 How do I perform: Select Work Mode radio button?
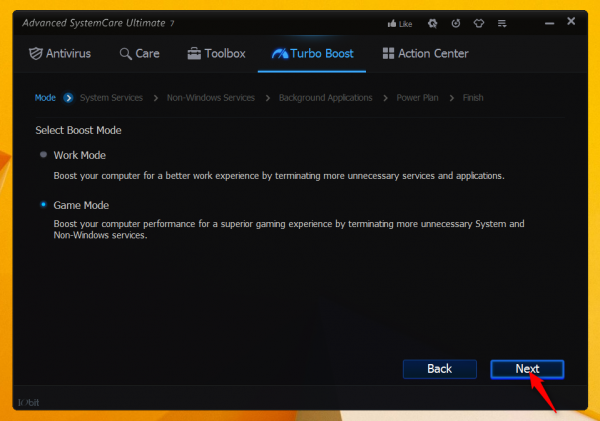point(43,155)
